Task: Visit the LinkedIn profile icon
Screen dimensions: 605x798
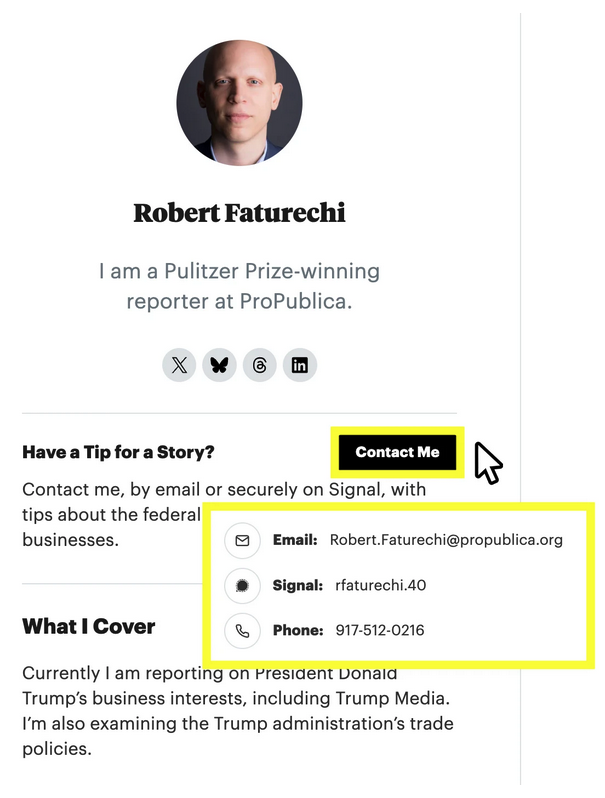Action: (x=299, y=365)
